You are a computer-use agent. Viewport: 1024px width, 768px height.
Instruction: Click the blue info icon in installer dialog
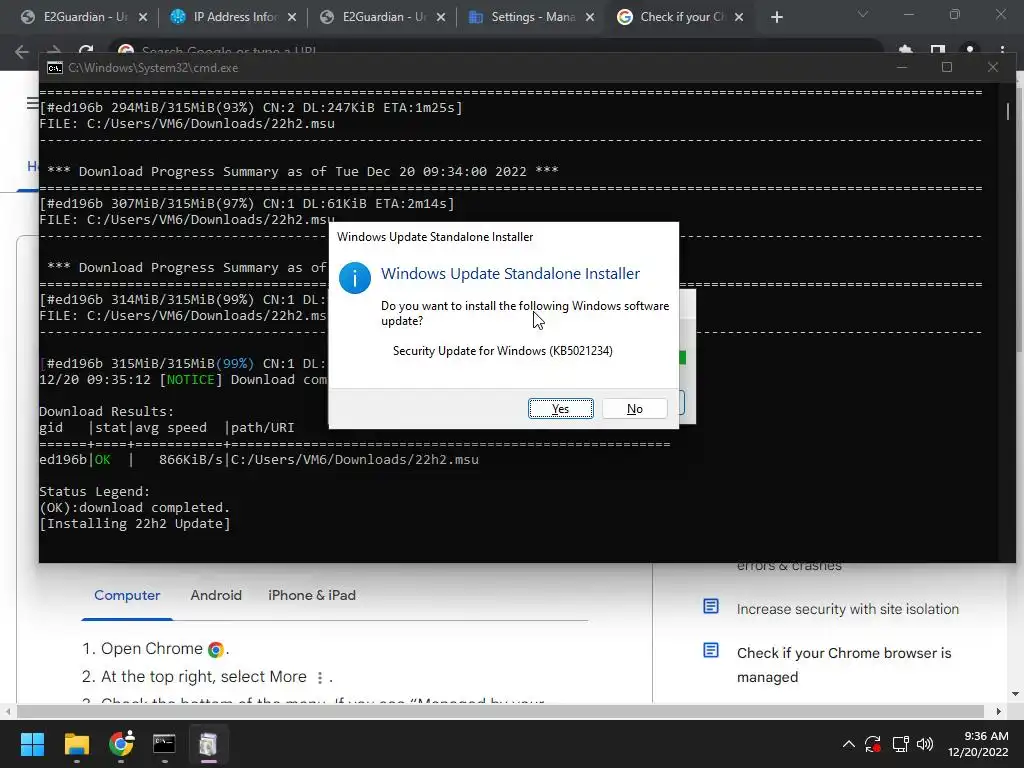[355, 278]
